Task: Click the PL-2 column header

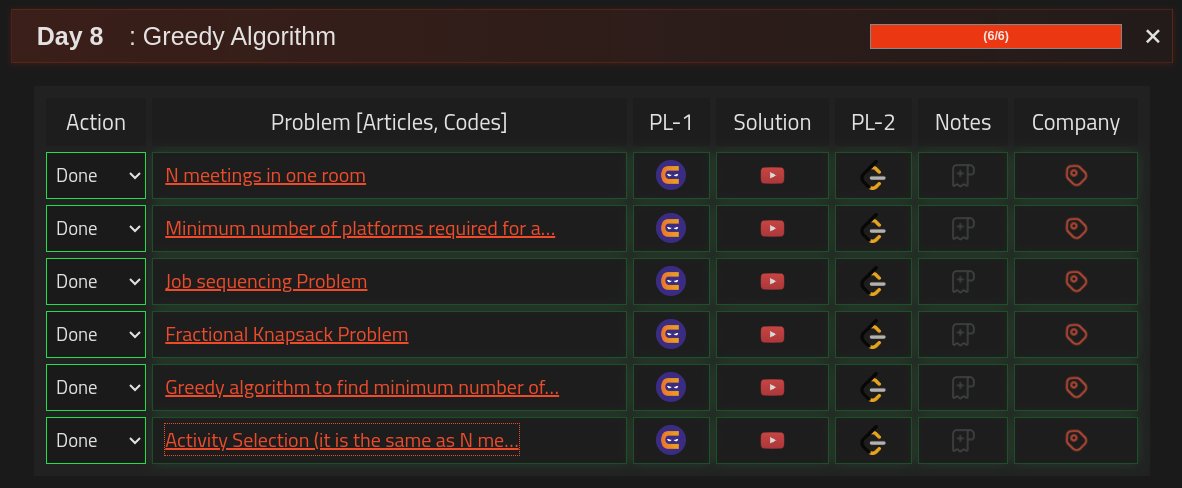Action: 873,122
